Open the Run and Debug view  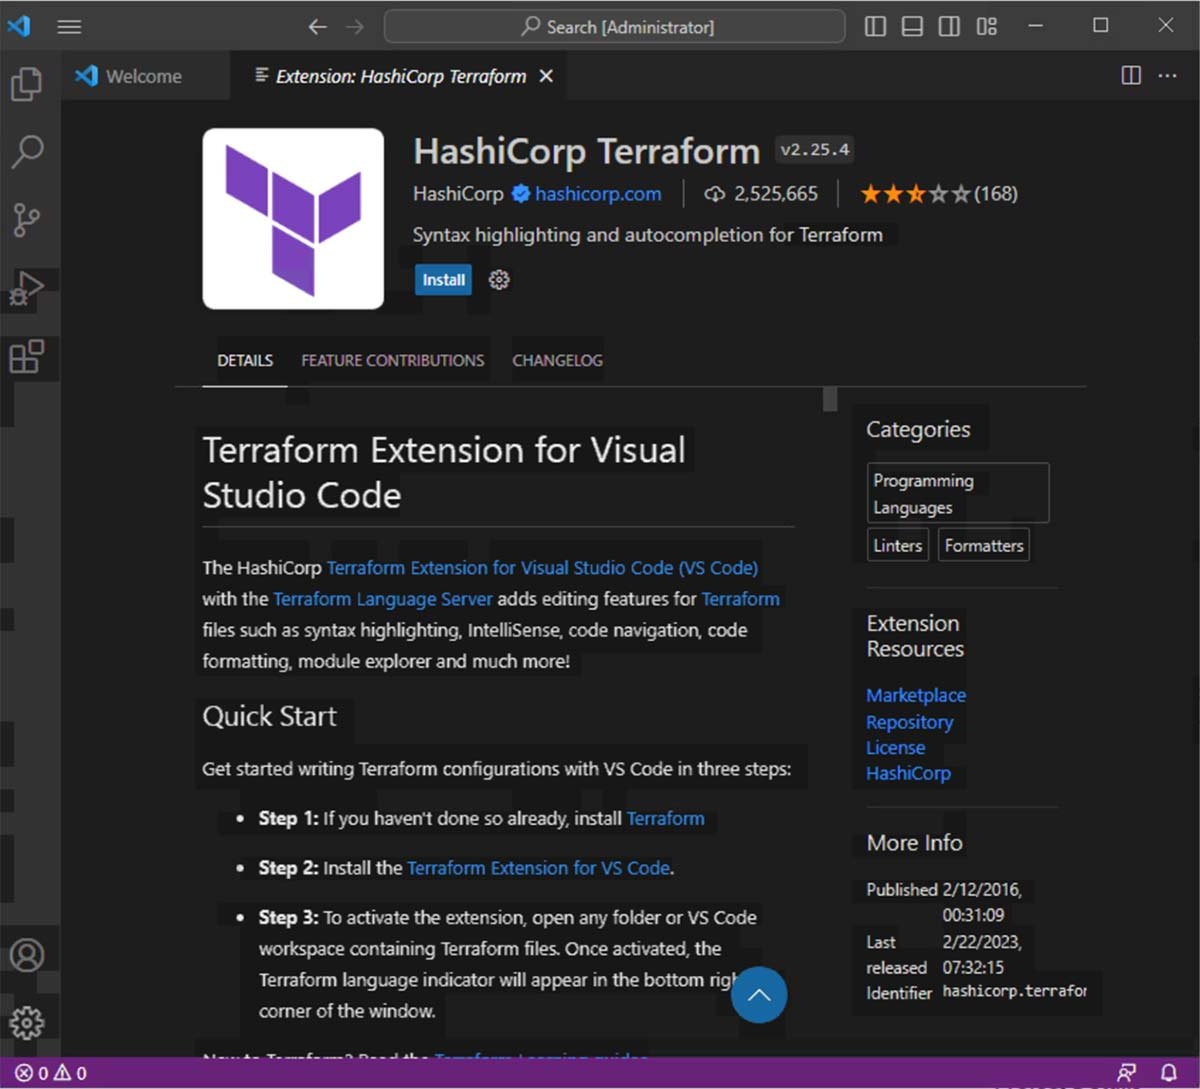click(x=27, y=289)
